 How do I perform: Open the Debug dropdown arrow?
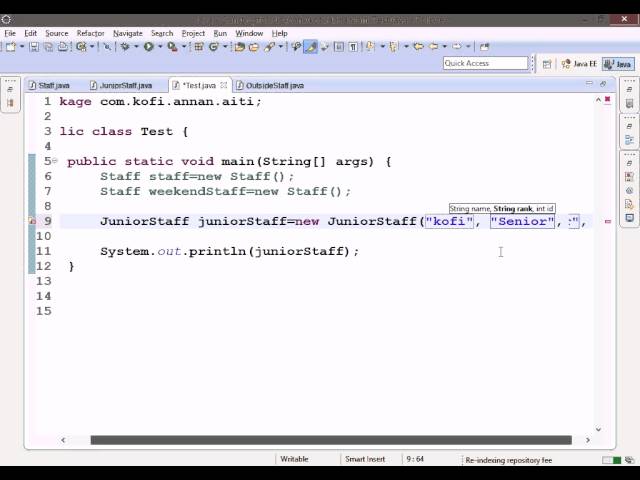[x=136, y=47]
